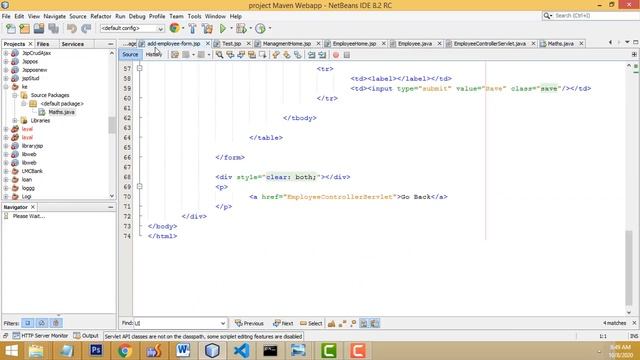Switch to the Services panel tab
Image resolution: width=640 pixels, height=360 pixels.
coord(73,44)
